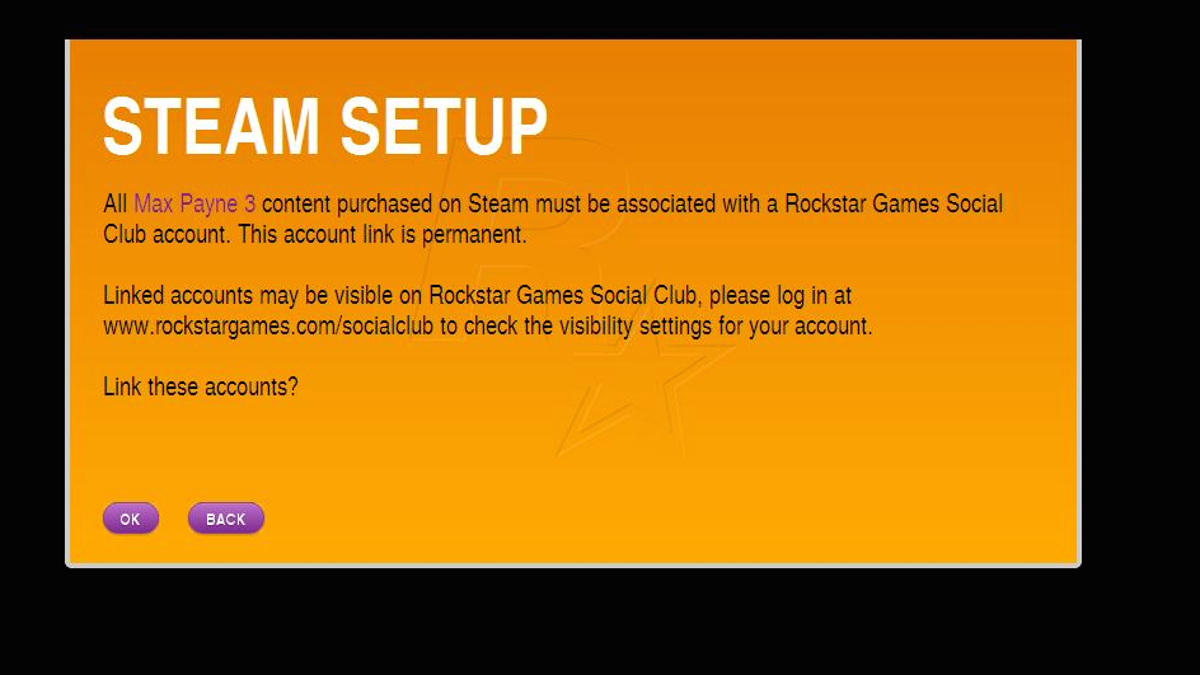Go back with the BACK button
Screen dimensions: 1200x675
tap(226, 519)
